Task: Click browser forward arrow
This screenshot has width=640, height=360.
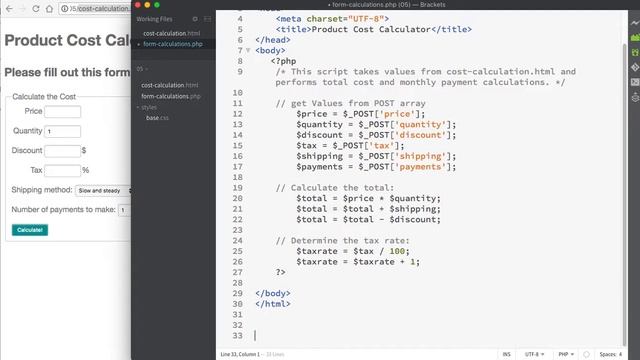Action: (22, 9)
